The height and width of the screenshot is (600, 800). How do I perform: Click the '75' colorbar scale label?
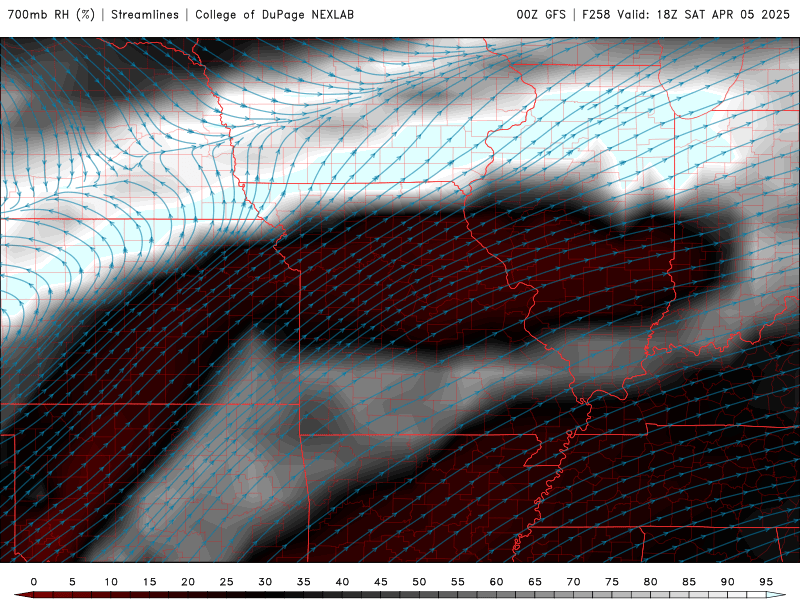coord(612,582)
